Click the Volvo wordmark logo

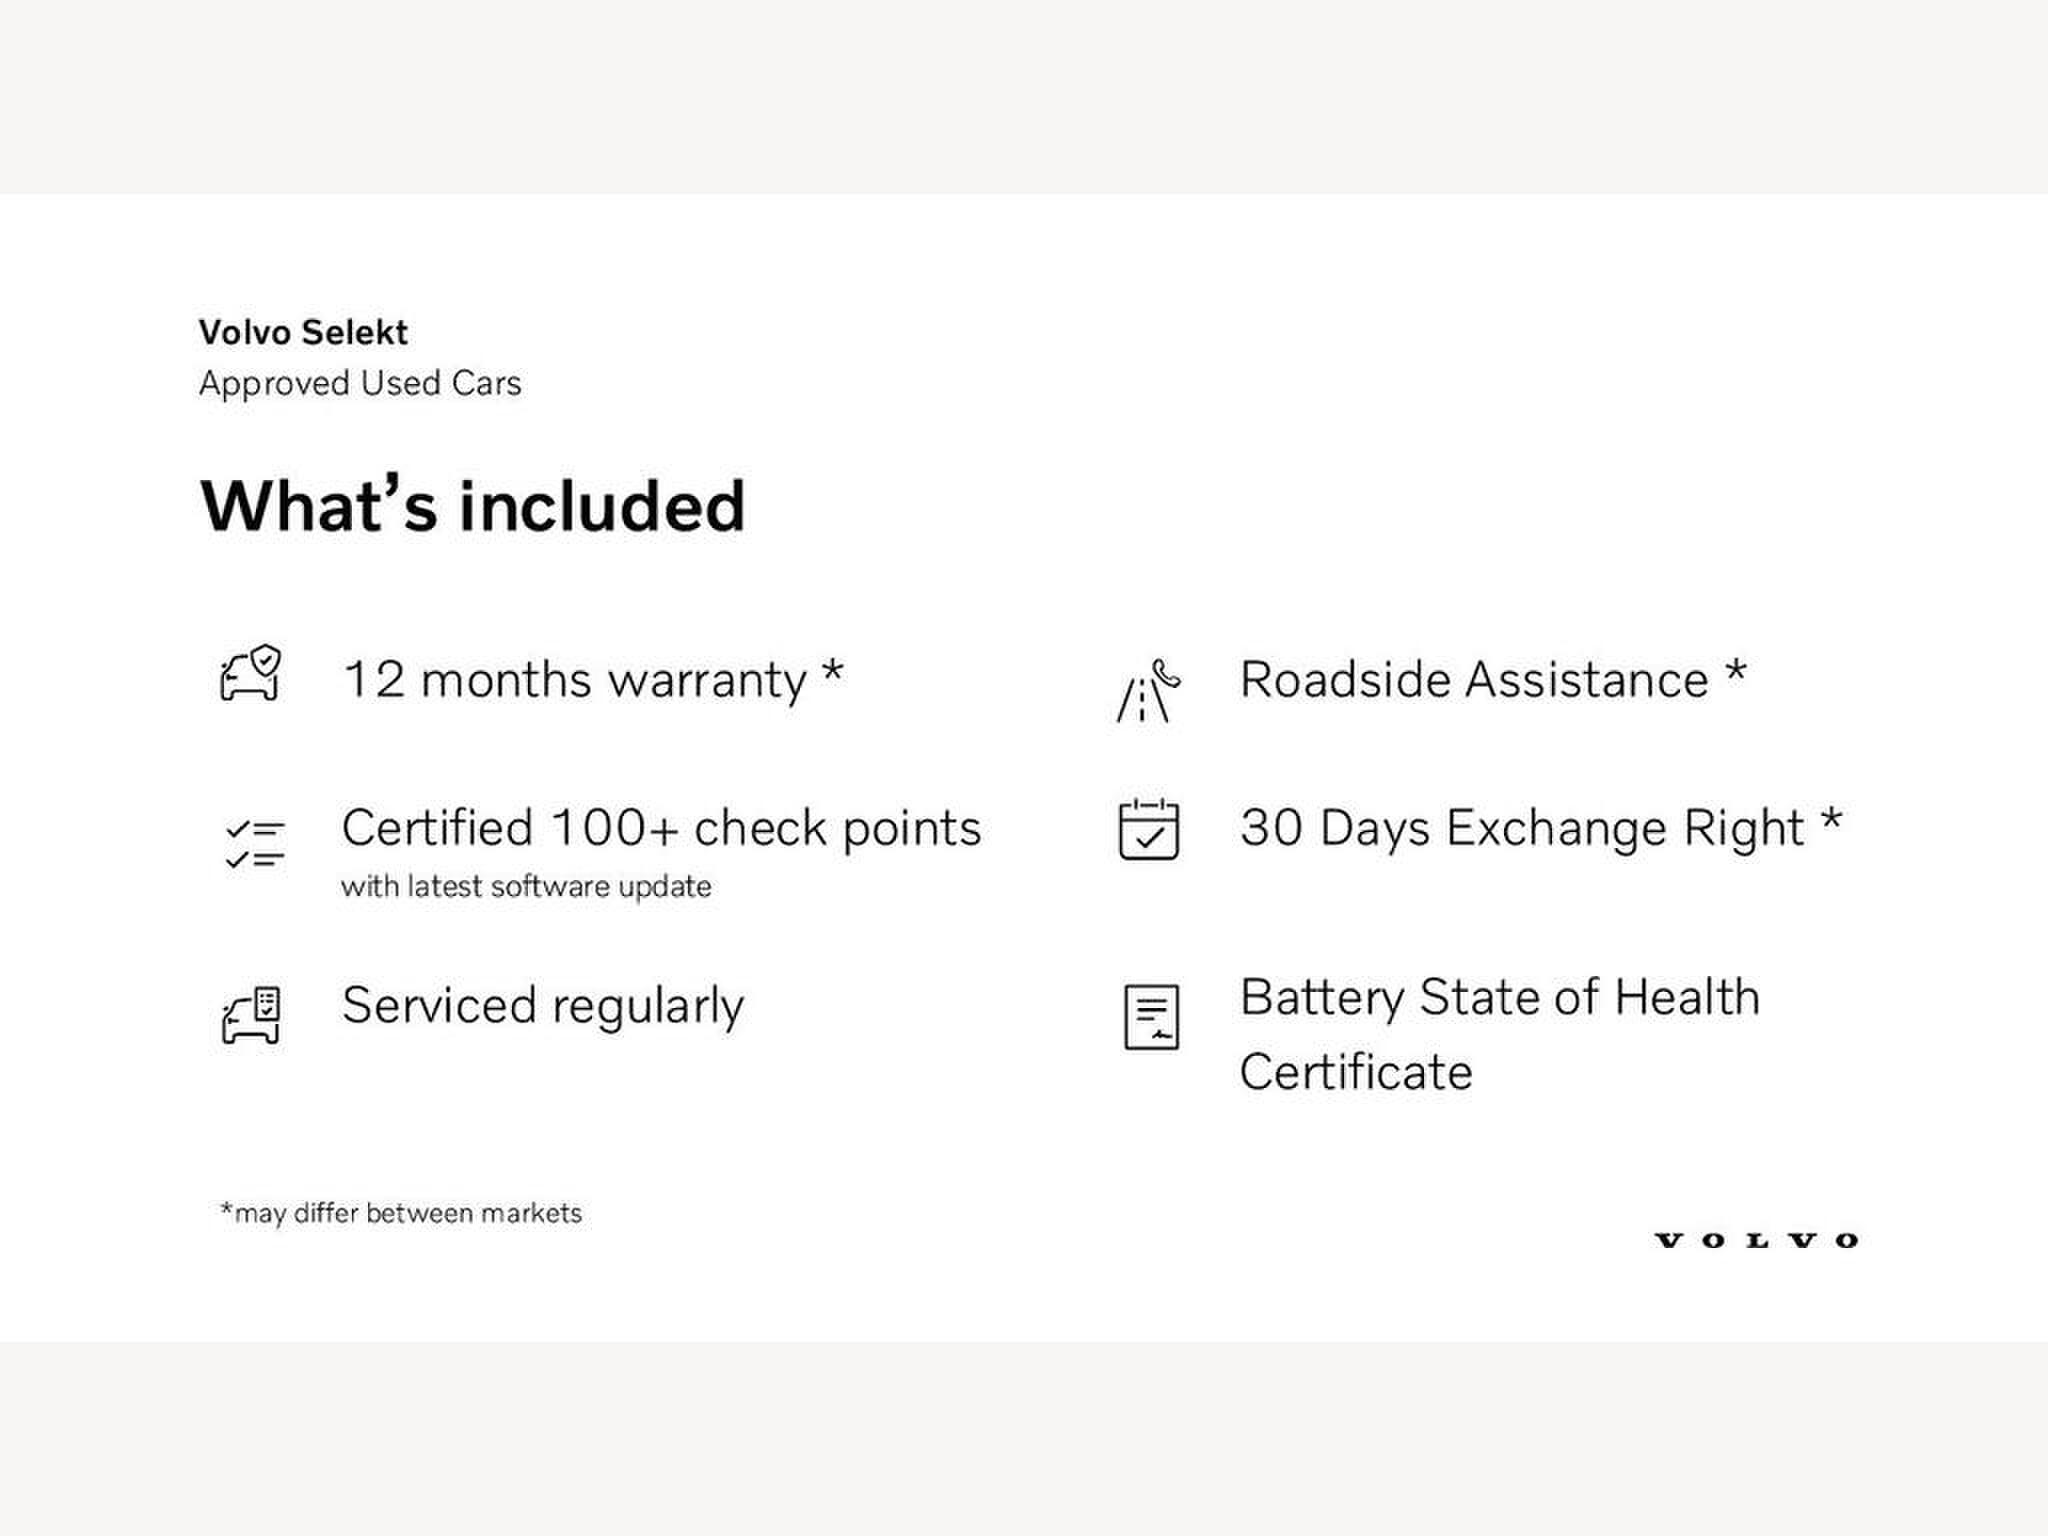1756,1241
